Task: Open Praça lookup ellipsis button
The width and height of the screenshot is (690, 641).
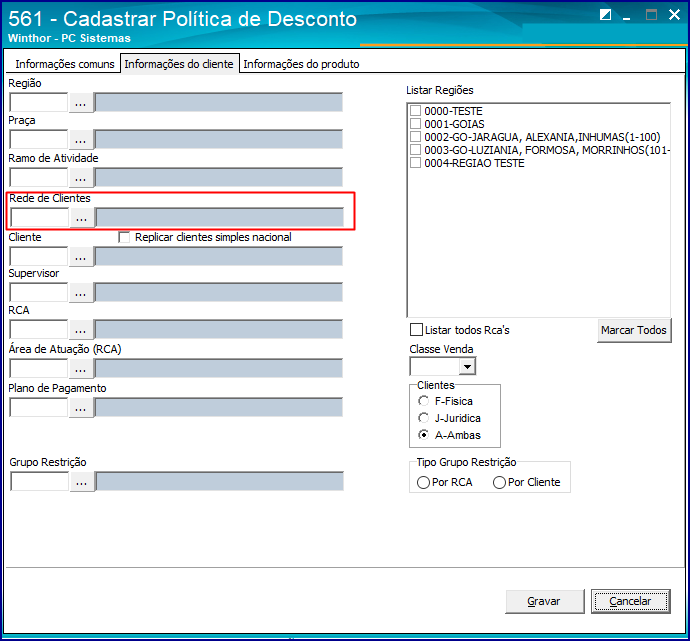Action: (81, 139)
